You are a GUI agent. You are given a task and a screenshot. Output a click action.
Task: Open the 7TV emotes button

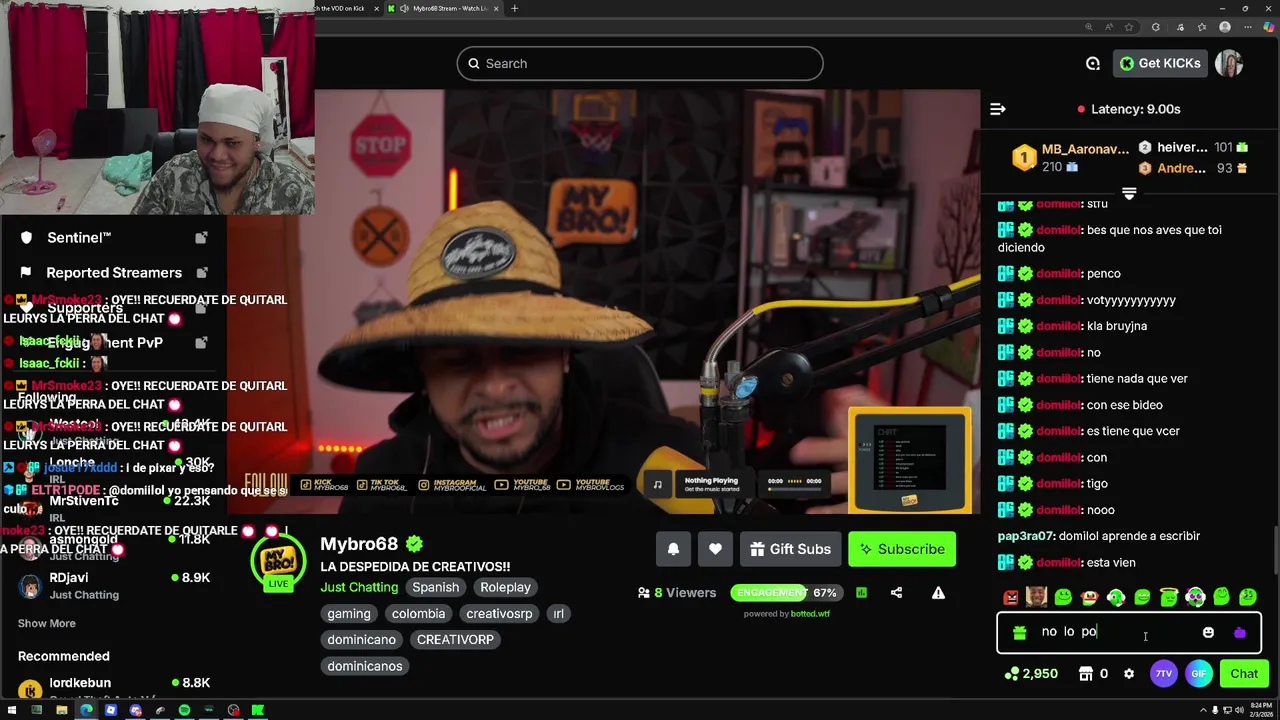click(1163, 674)
